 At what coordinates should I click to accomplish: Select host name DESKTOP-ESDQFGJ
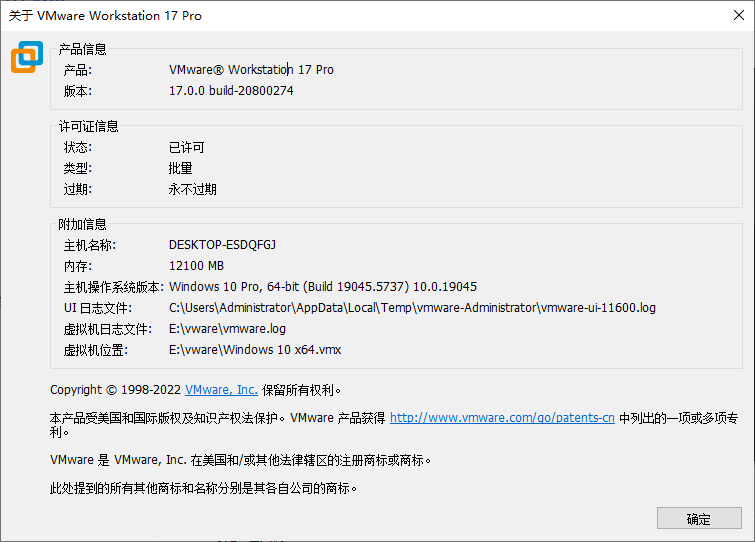[222, 245]
